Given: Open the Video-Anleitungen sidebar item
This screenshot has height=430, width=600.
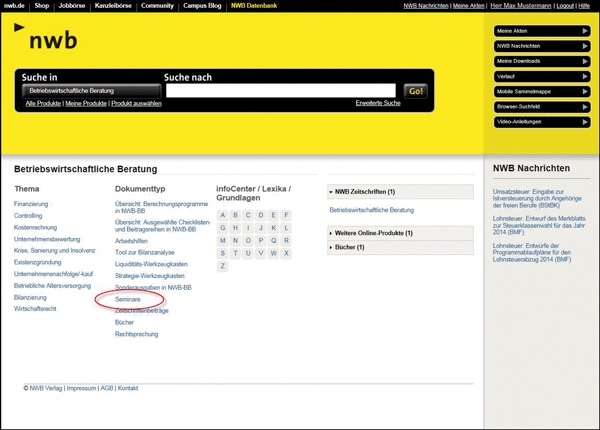Looking at the screenshot, I should (542, 122).
